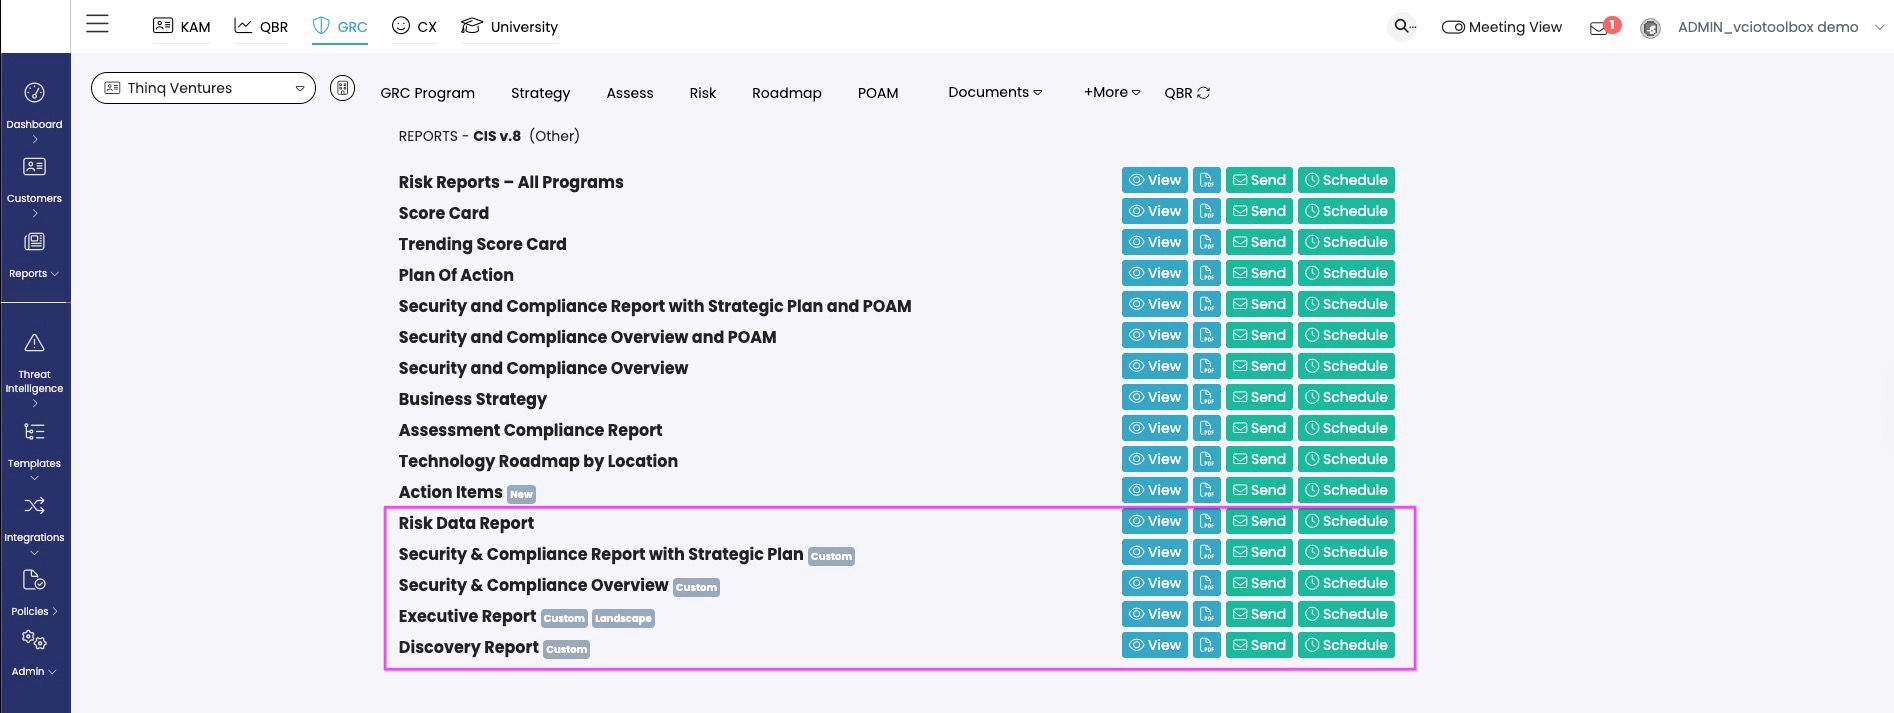Image resolution: width=1894 pixels, height=713 pixels.
Task: Open the Customers sidebar icon
Action: (34, 167)
